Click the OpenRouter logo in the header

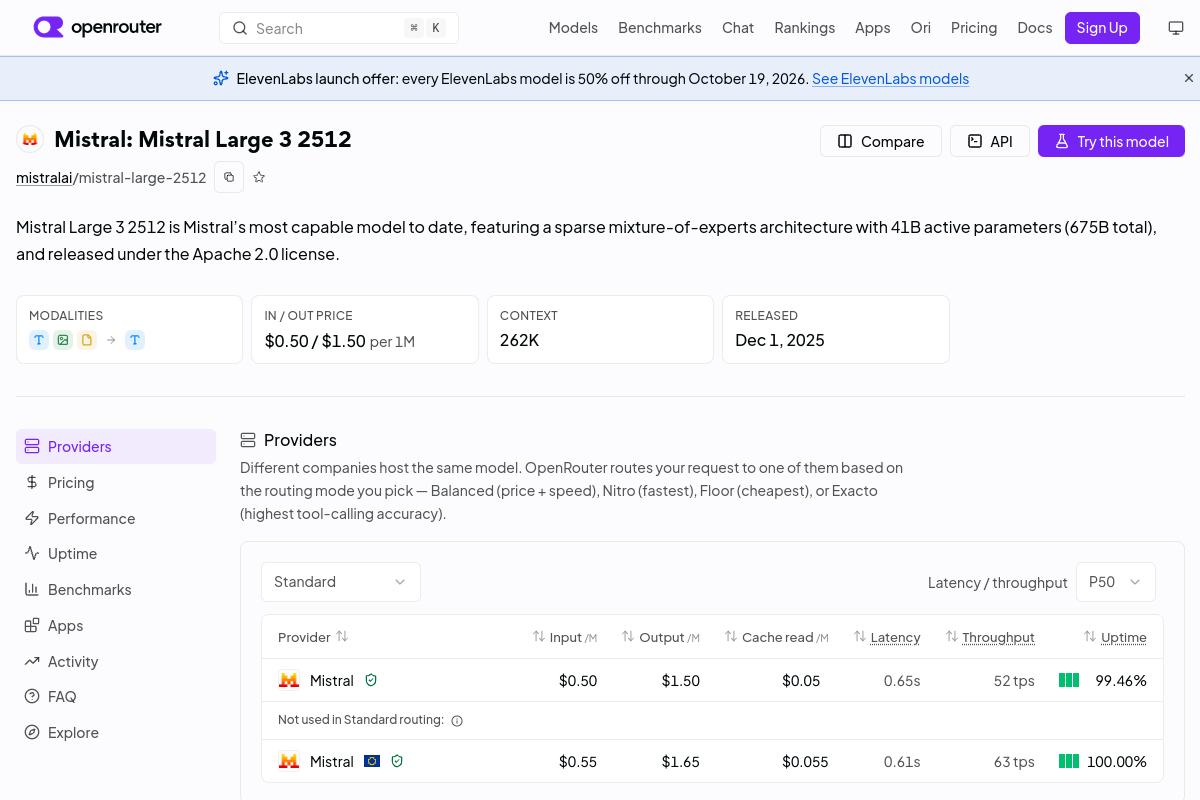(97, 27)
